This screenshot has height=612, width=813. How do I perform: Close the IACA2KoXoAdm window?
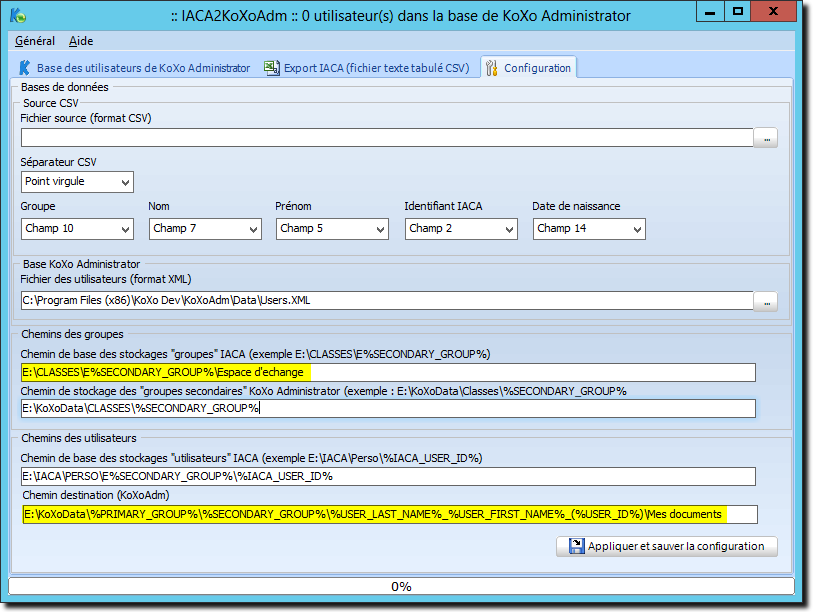pyautogui.click(x=773, y=11)
